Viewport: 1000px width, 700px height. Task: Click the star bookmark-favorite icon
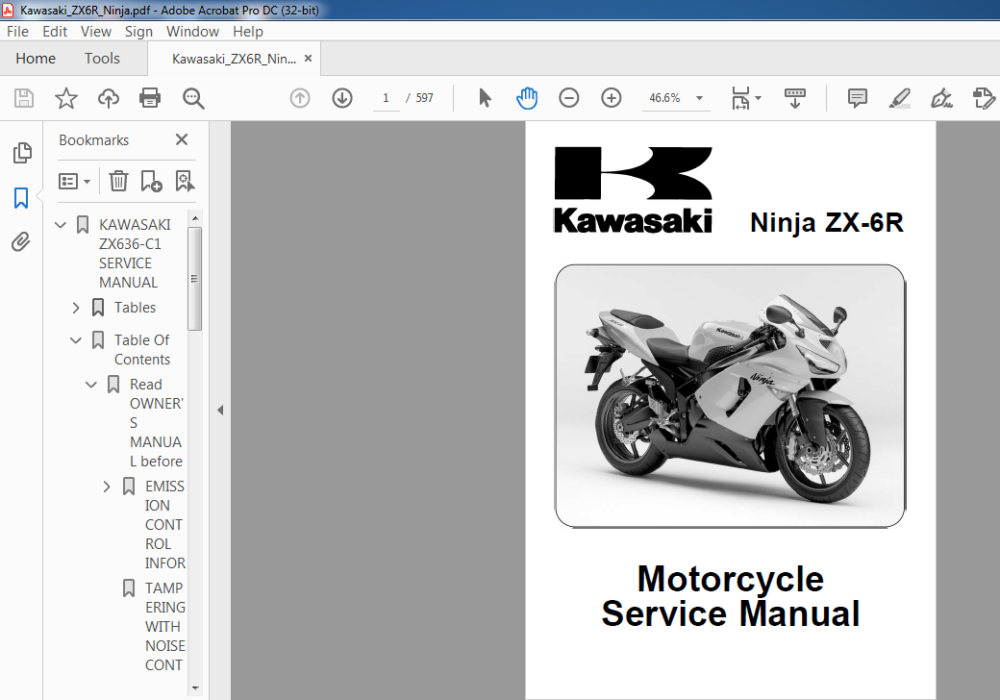coord(66,98)
